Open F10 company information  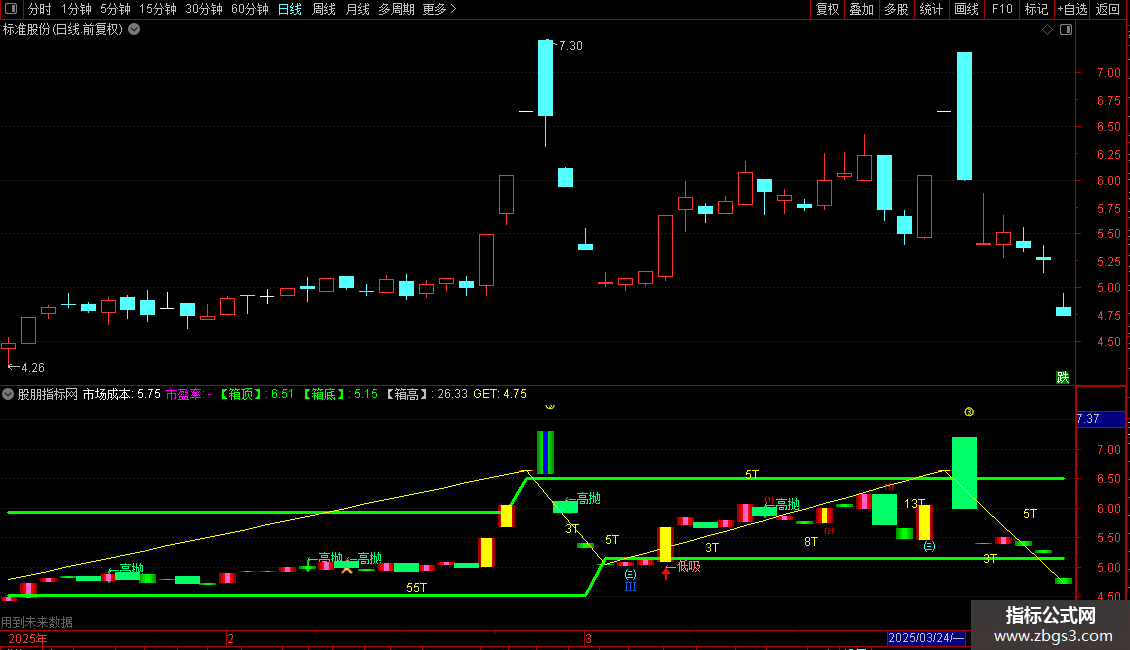click(x=1002, y=9)
